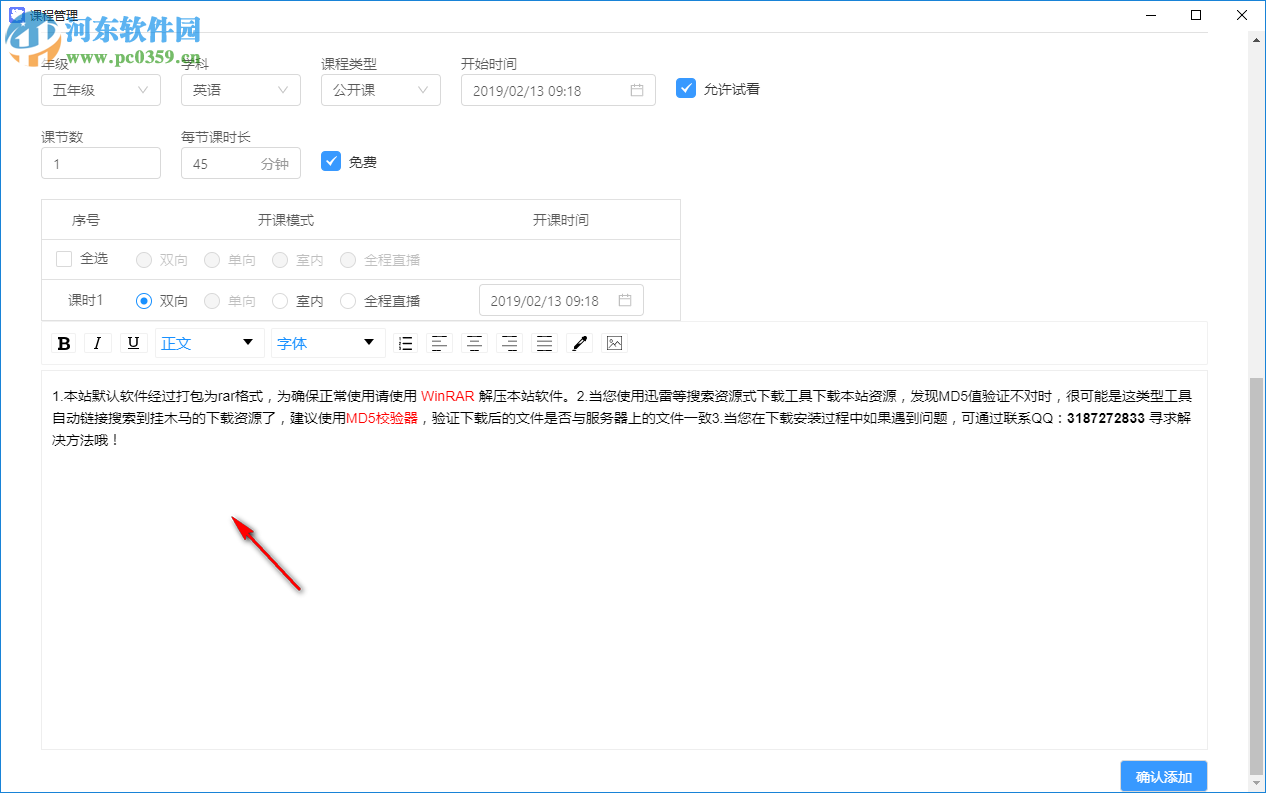Enable the 允许试看 checkbox
The image size is (1266, 793).
(x=686, y=88)
